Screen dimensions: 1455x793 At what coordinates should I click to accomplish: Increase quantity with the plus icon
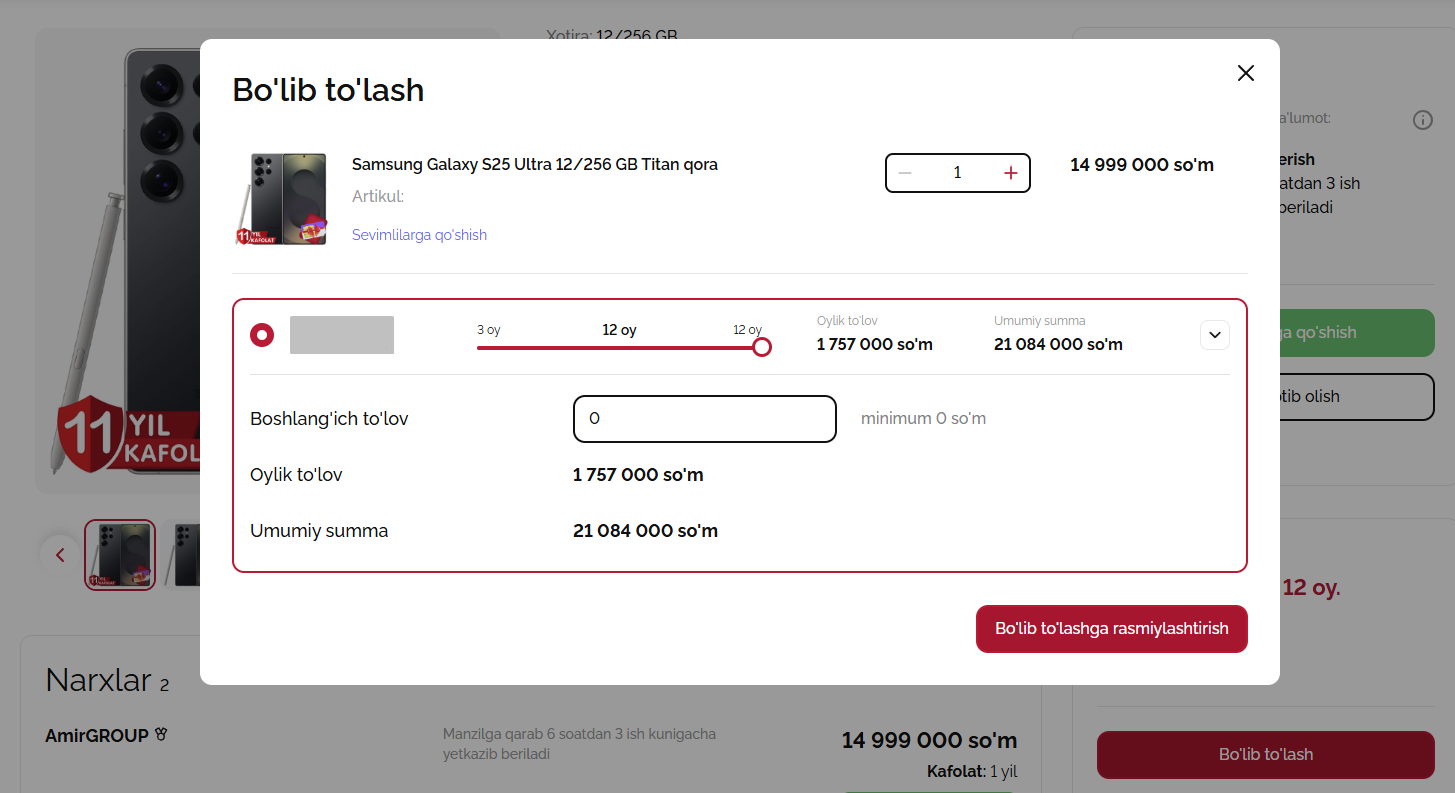(x=1010, y=173)
